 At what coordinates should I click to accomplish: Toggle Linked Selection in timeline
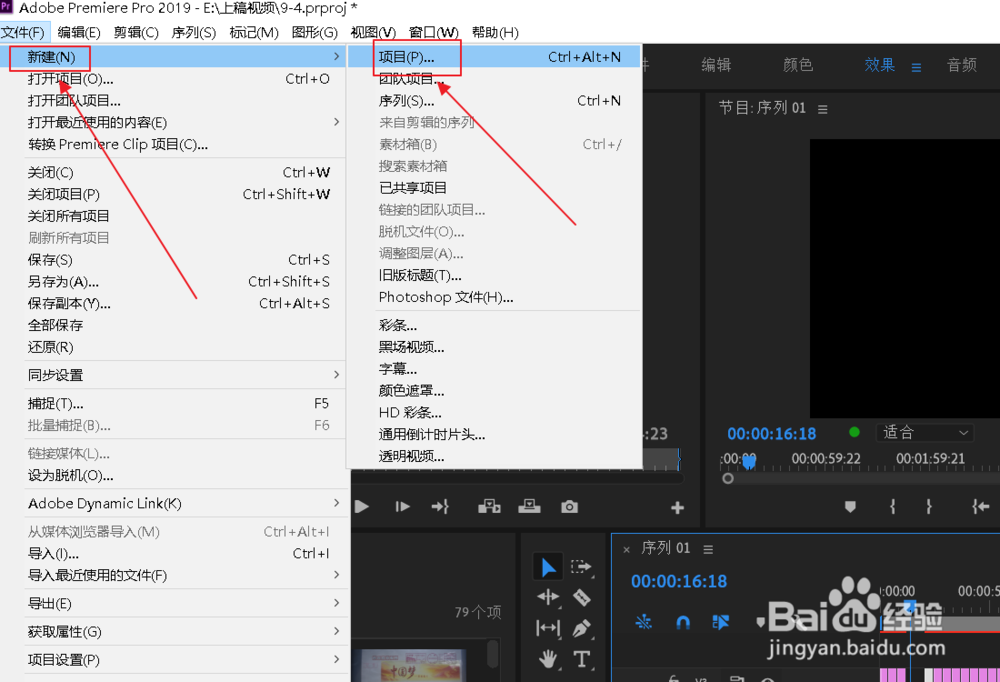(x=721, y=621)
